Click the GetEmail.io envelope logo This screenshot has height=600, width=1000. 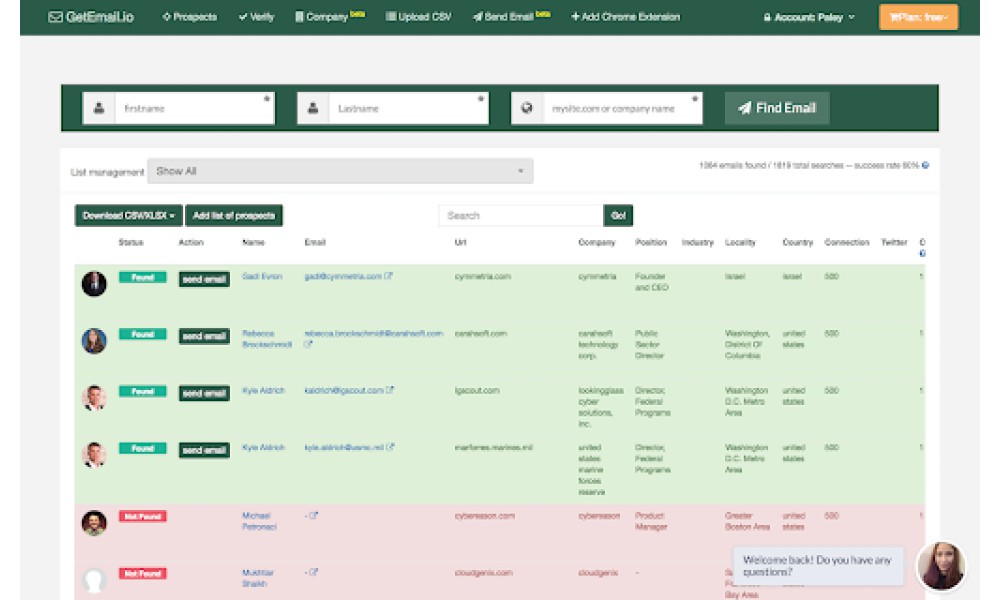(x=91, y=17)
